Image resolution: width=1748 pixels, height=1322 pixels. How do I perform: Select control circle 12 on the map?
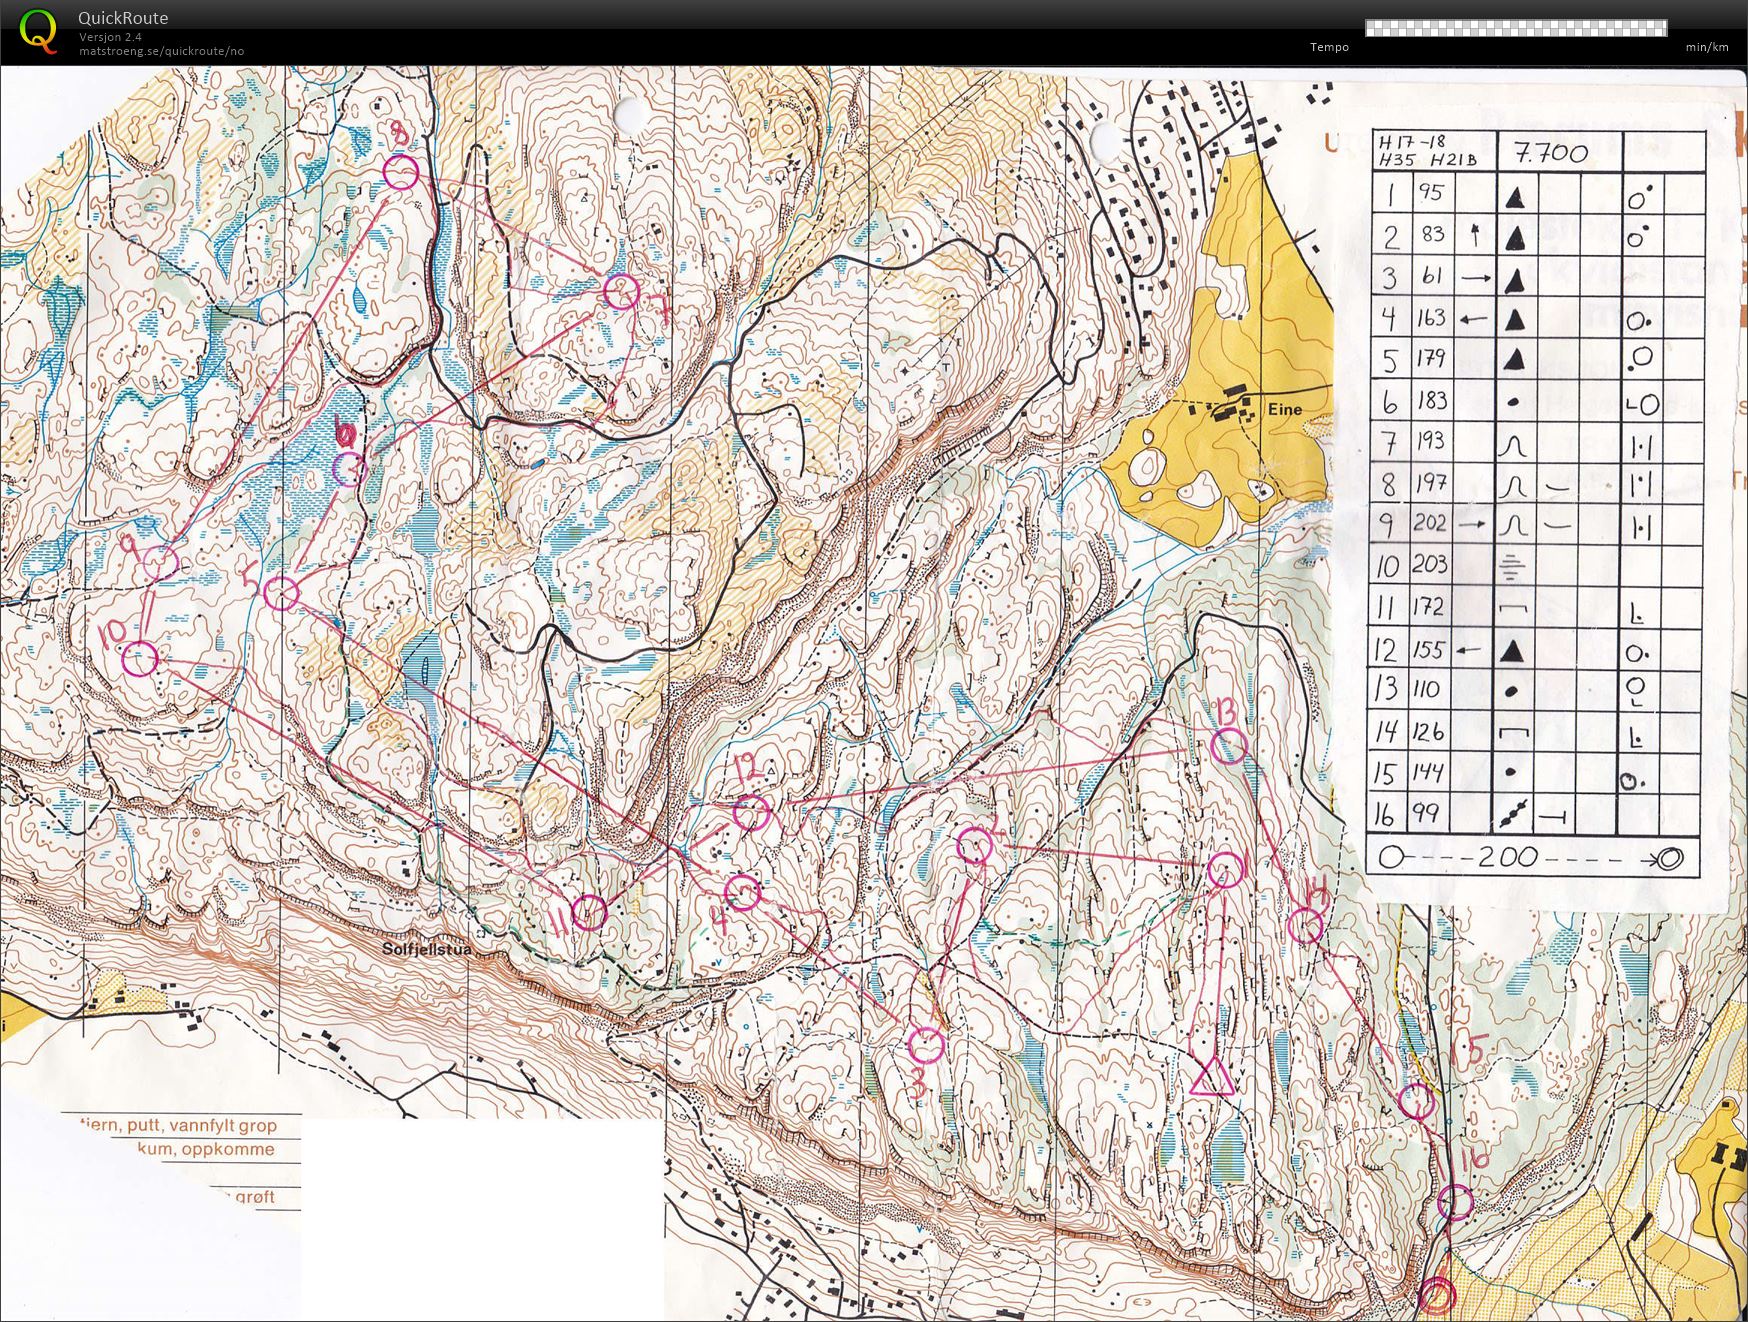(751, 812)
